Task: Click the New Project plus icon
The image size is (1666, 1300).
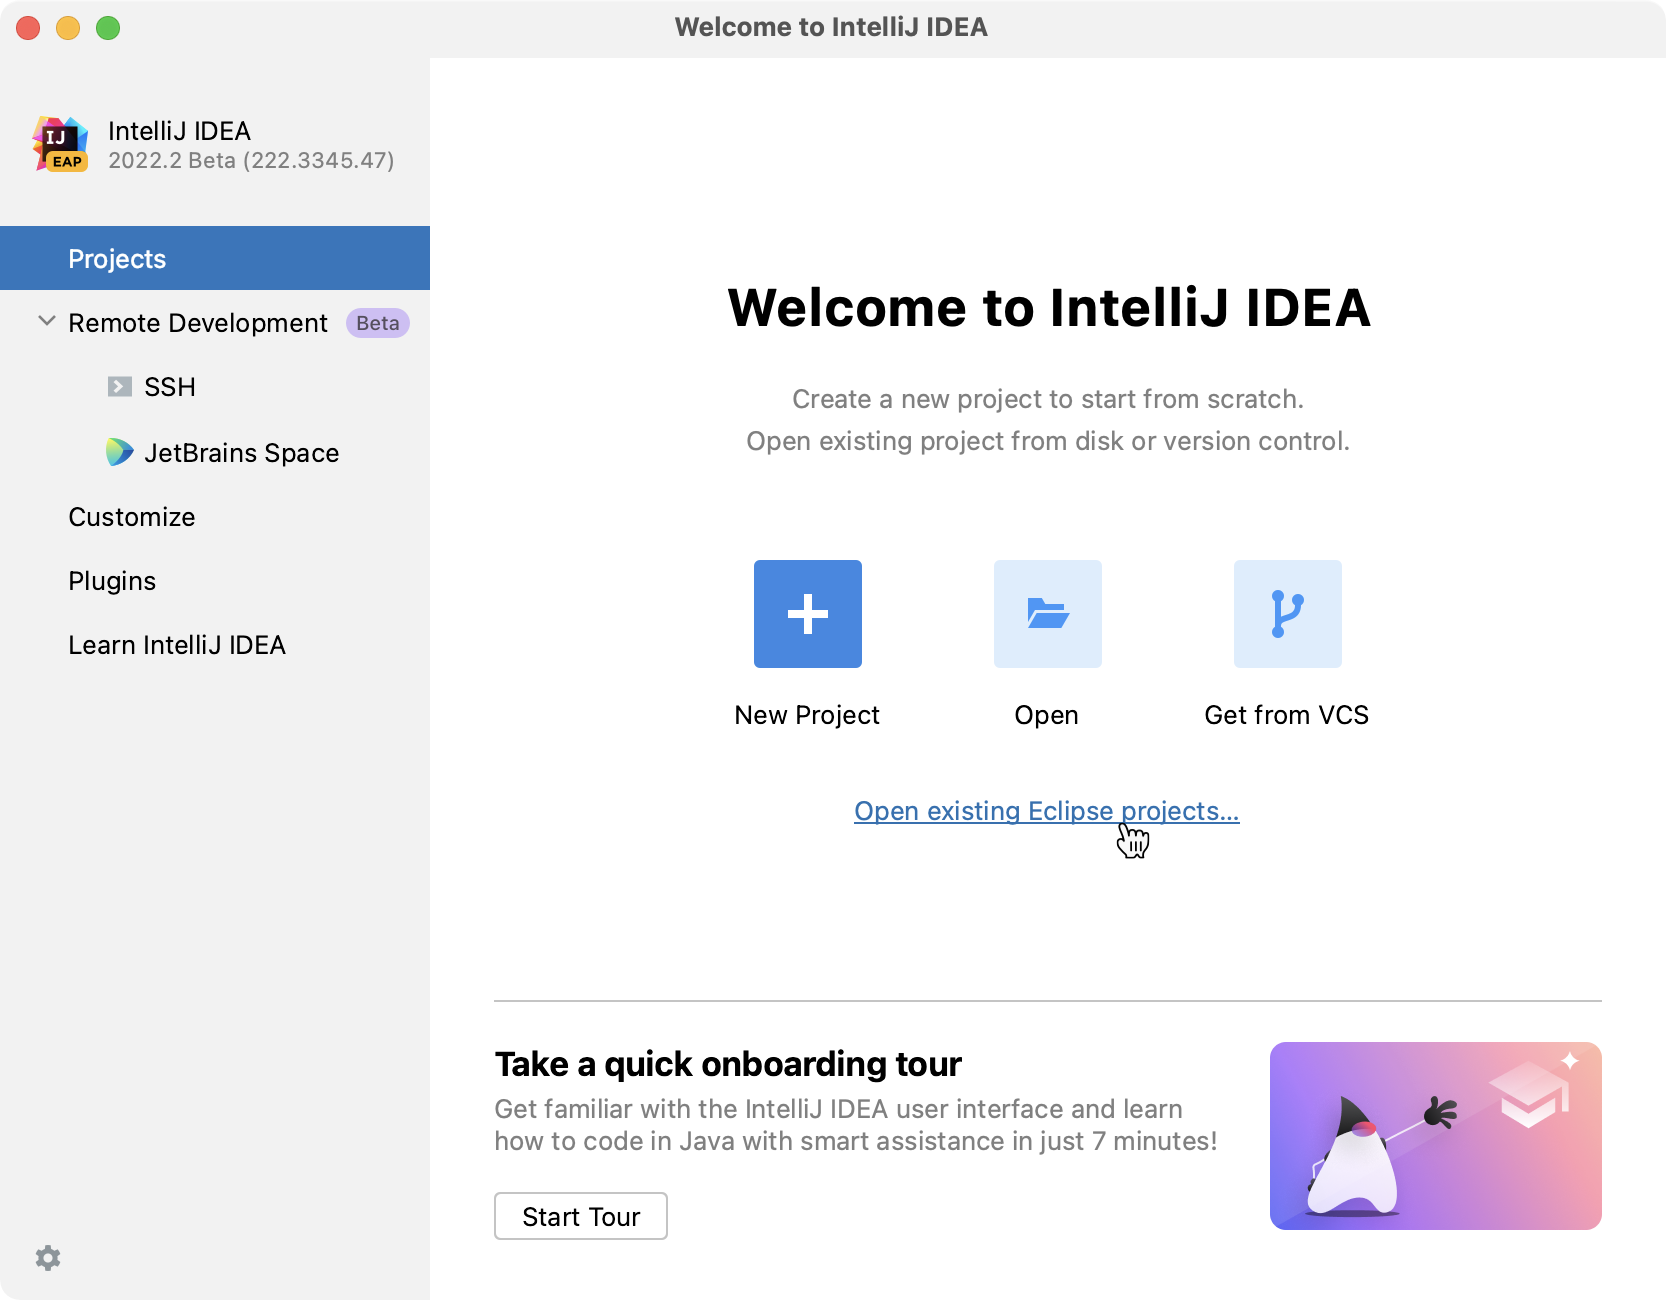Action: coord(807,614)
